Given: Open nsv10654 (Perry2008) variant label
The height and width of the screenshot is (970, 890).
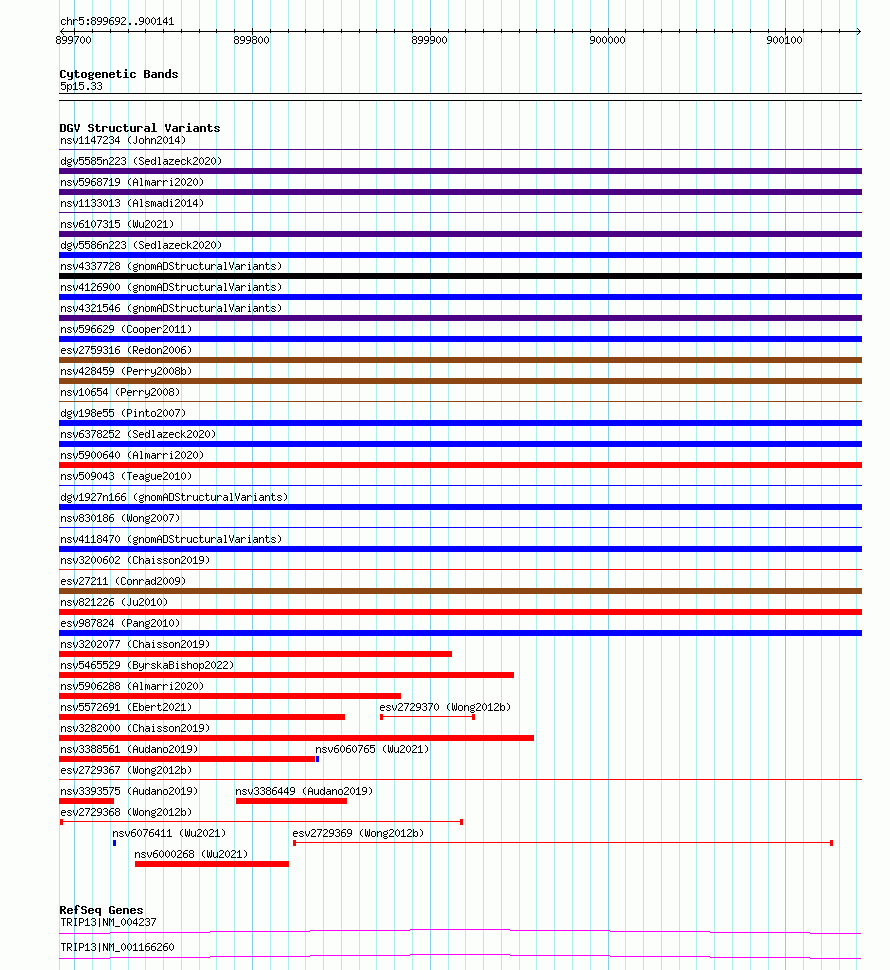Looking at the screenshot, I should pos(120,393).
